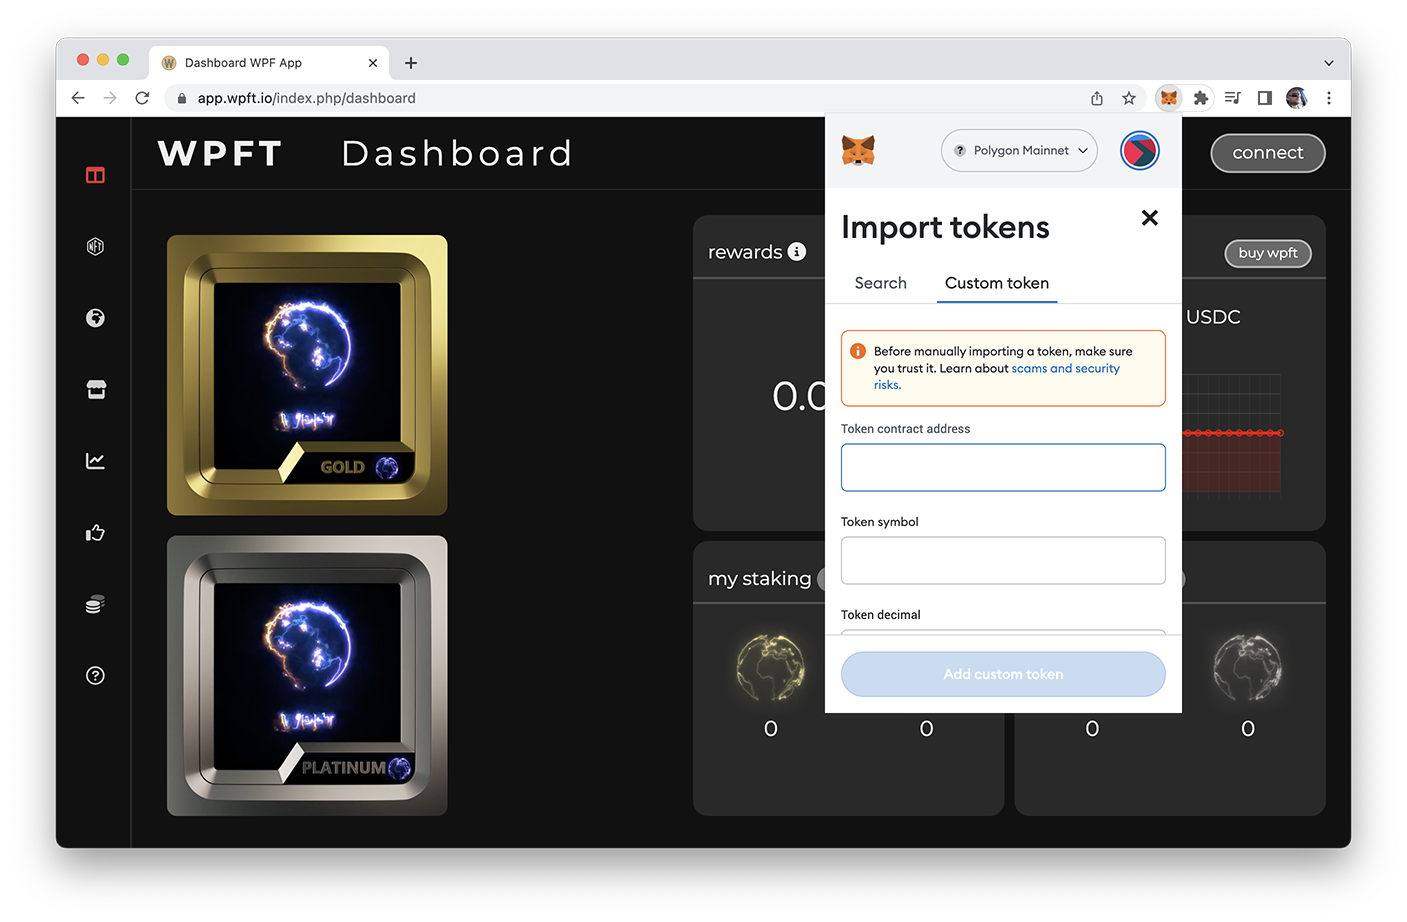Close the Import tokens dialog
This screenshot has height=922, width=1407.
(x=1150, y=217)
